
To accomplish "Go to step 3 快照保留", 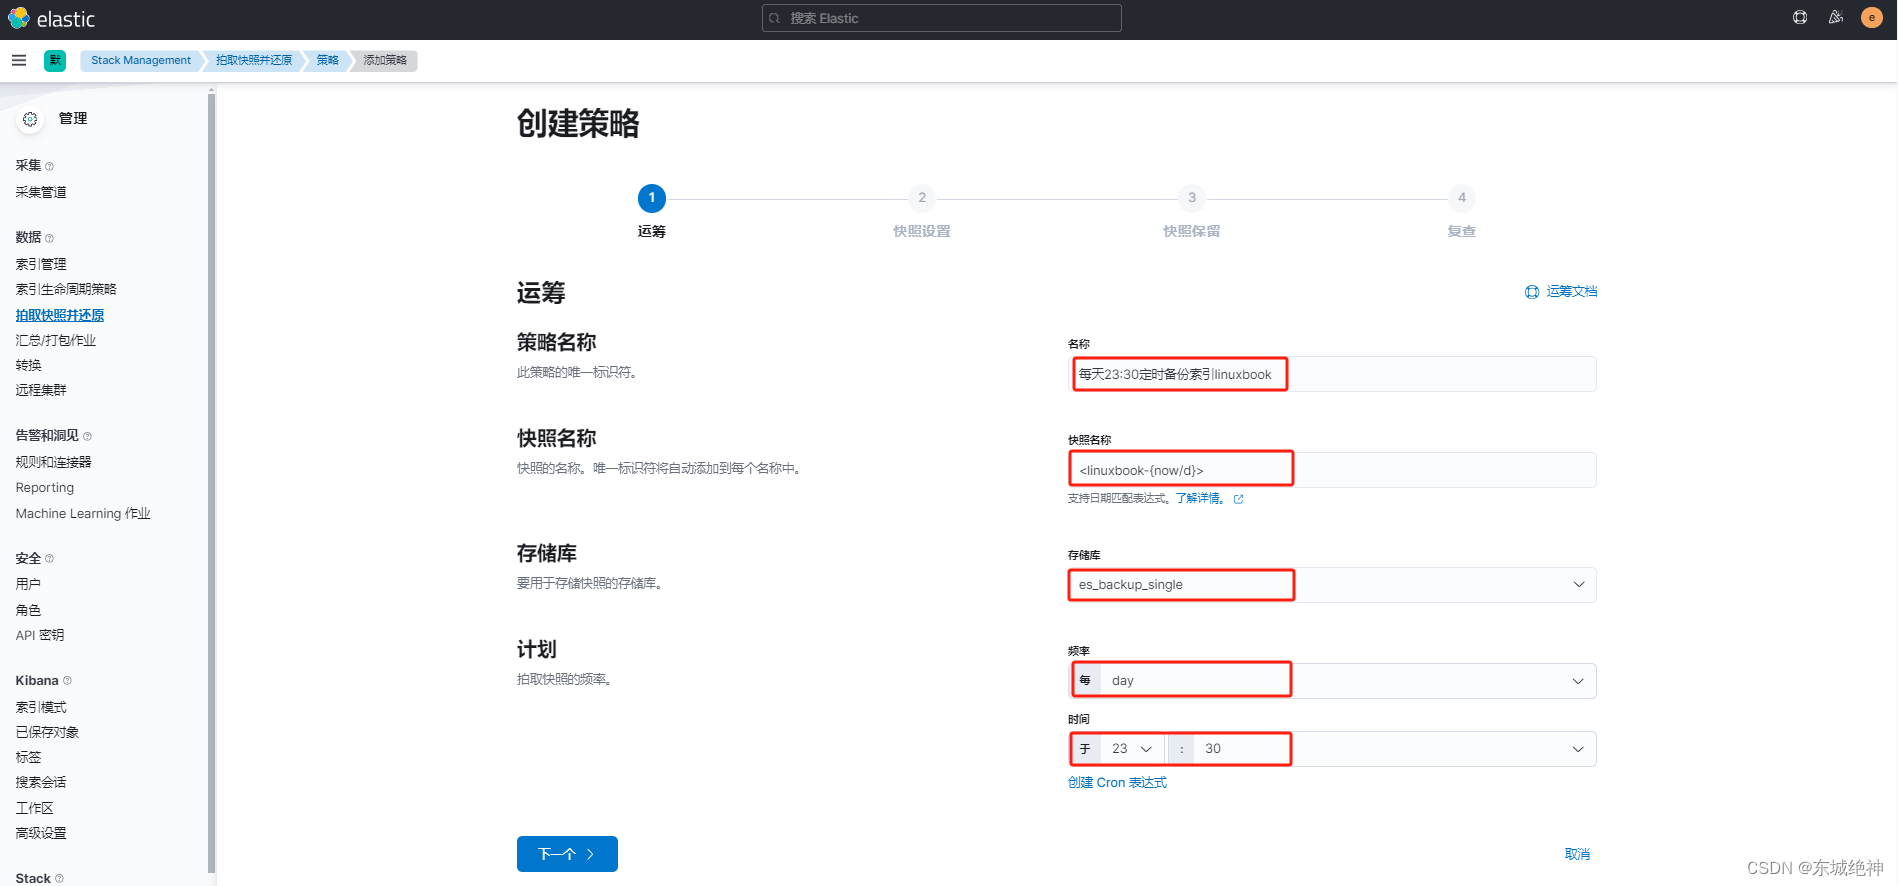I will point(1192,212).
